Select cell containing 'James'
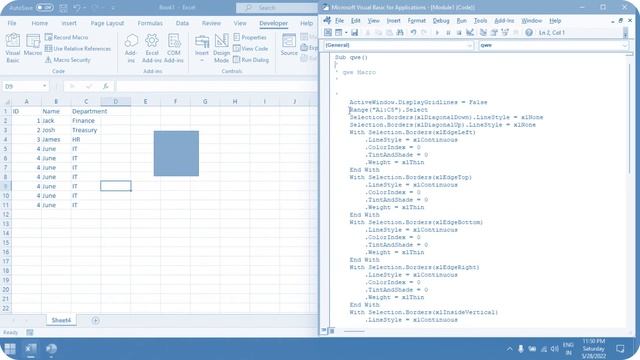640x360 pixels. click(x=56, y=140)
